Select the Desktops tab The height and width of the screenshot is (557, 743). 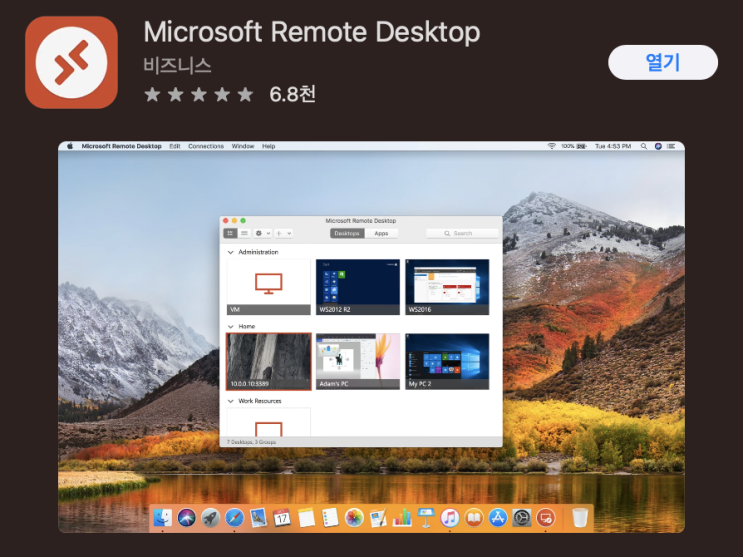(347, 233)
